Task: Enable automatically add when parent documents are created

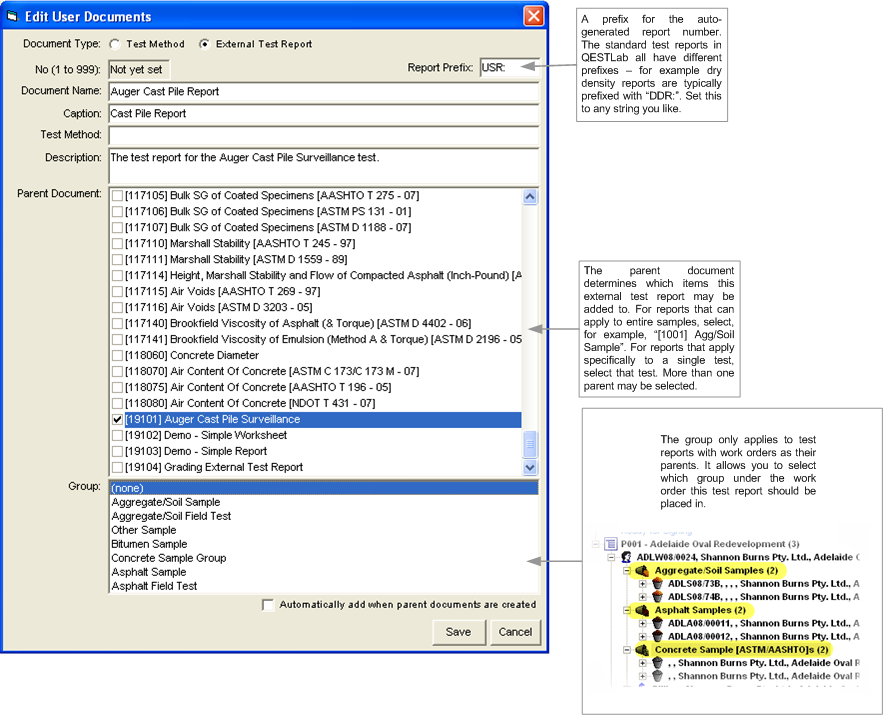Action: (267, 605)
